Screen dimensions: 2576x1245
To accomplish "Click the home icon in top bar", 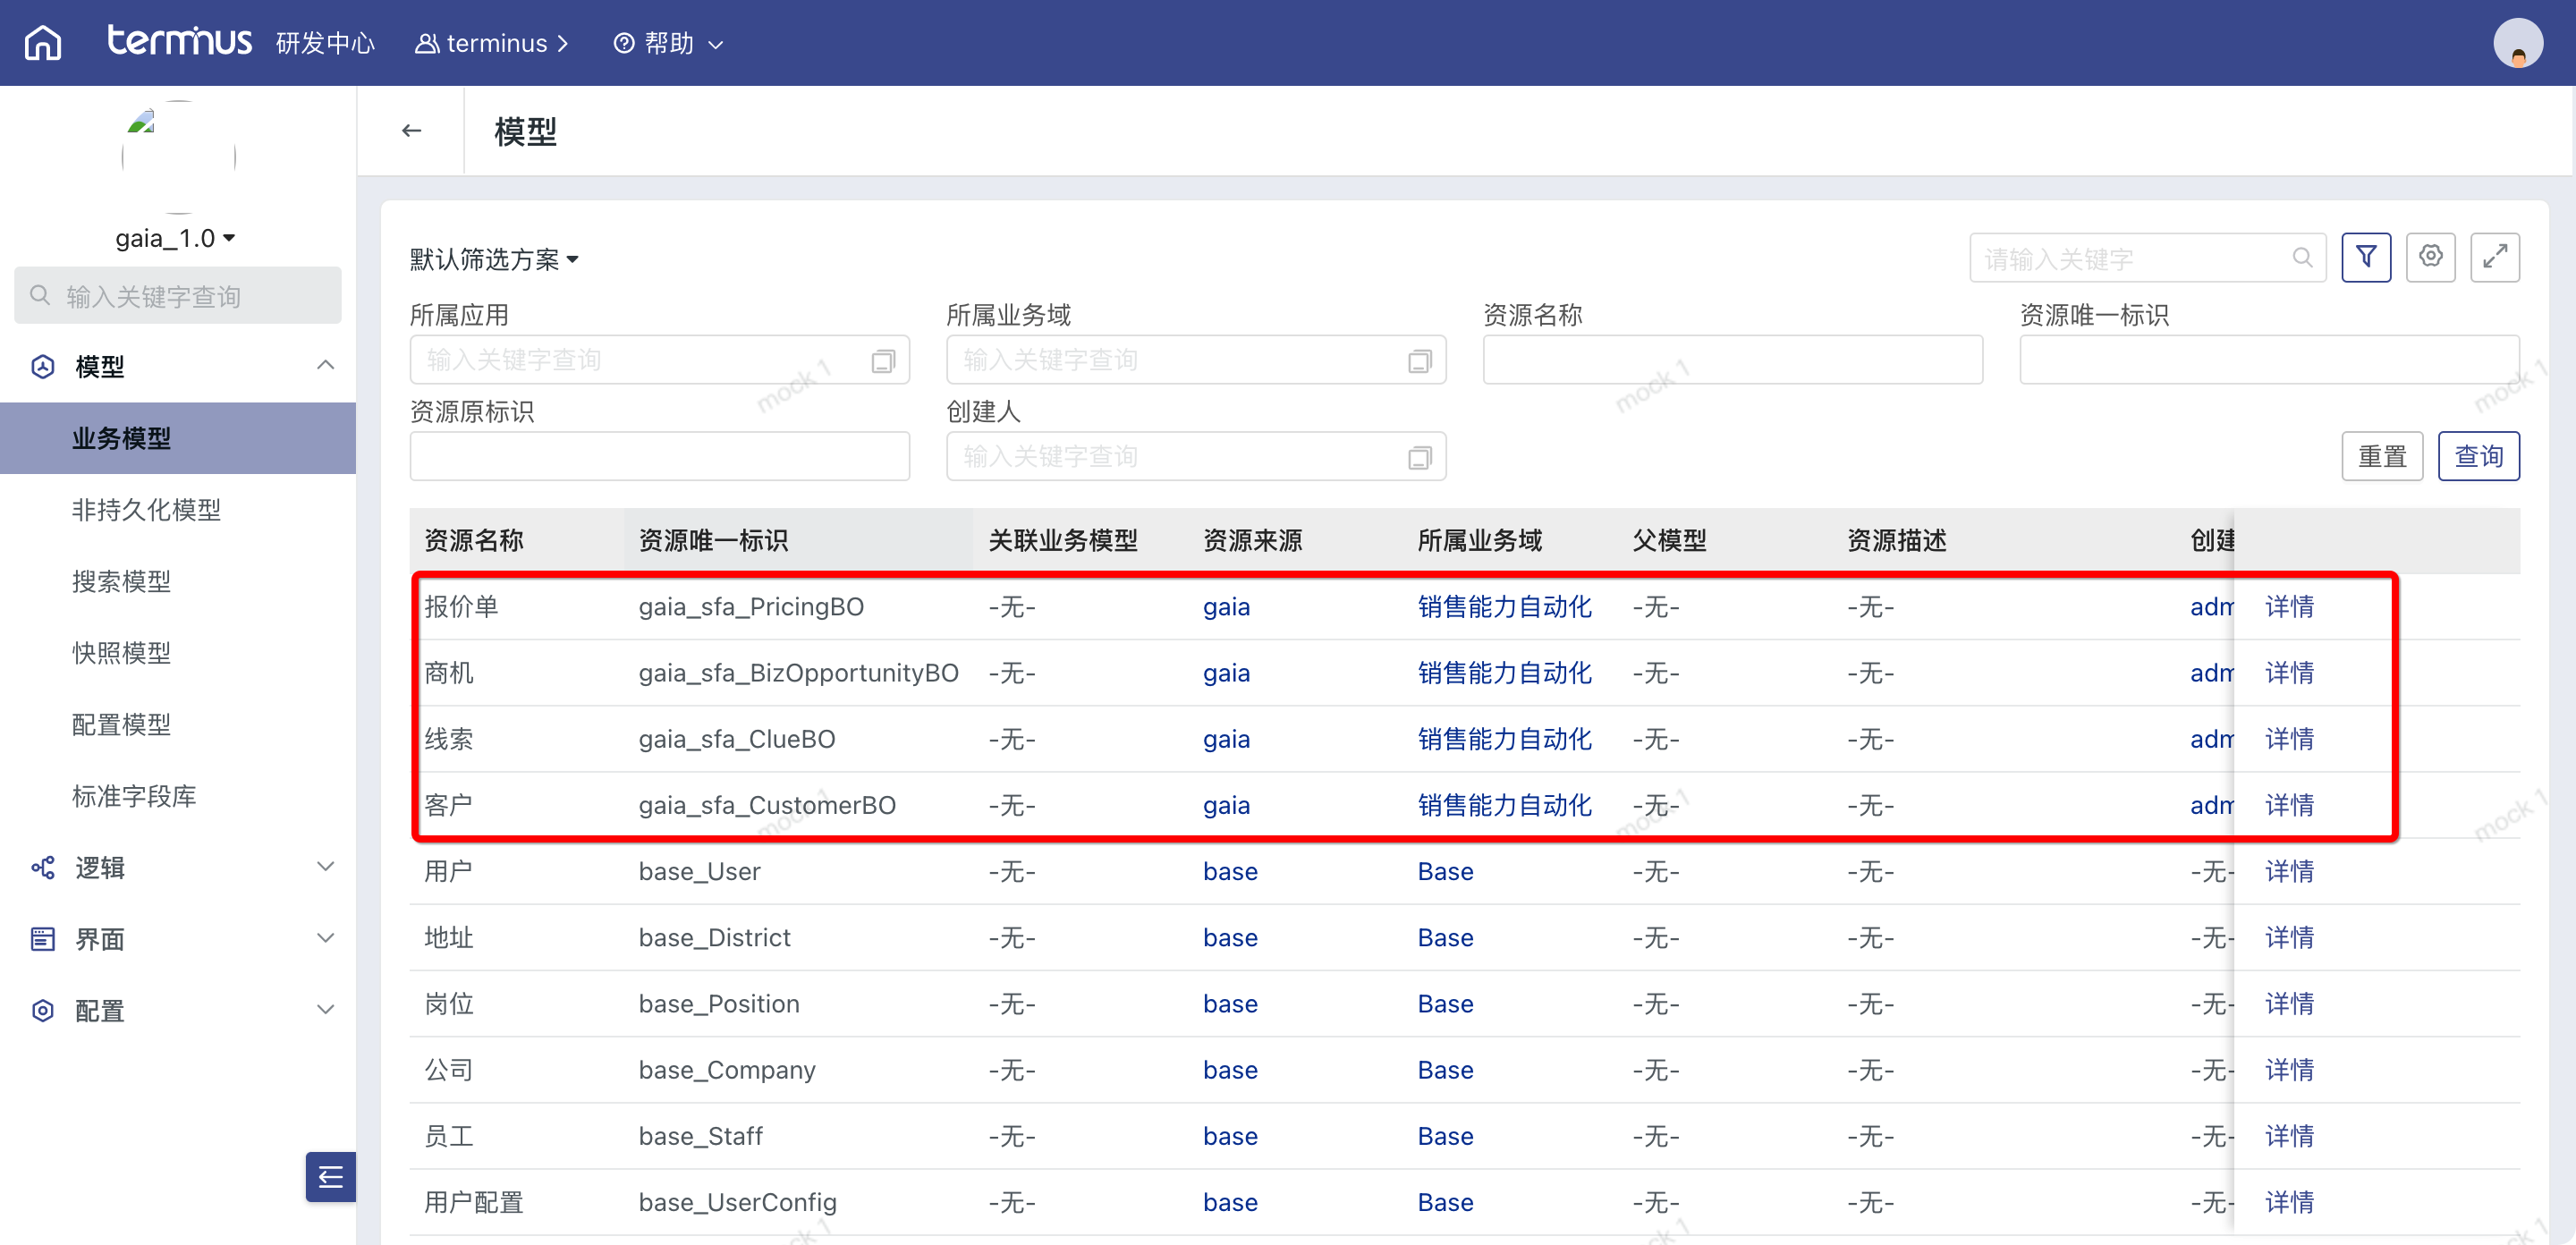I will click(x=42, y=43).
